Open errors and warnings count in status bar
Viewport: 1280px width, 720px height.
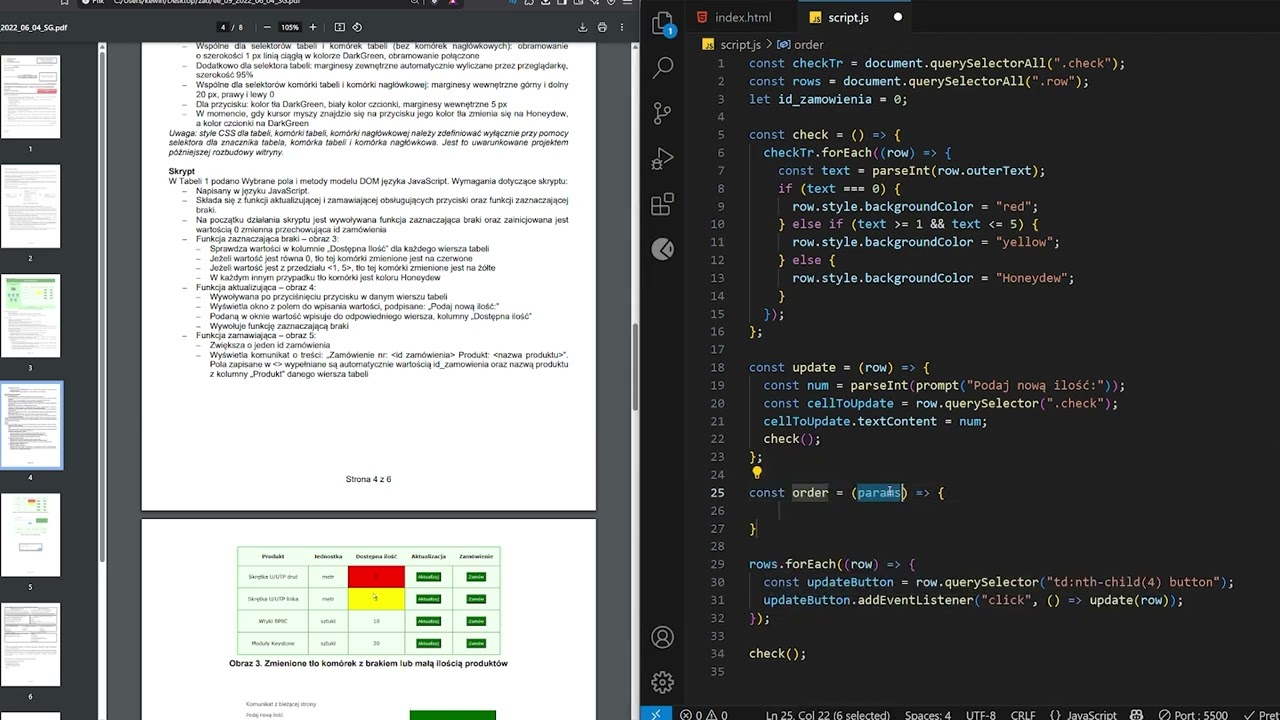704,715
